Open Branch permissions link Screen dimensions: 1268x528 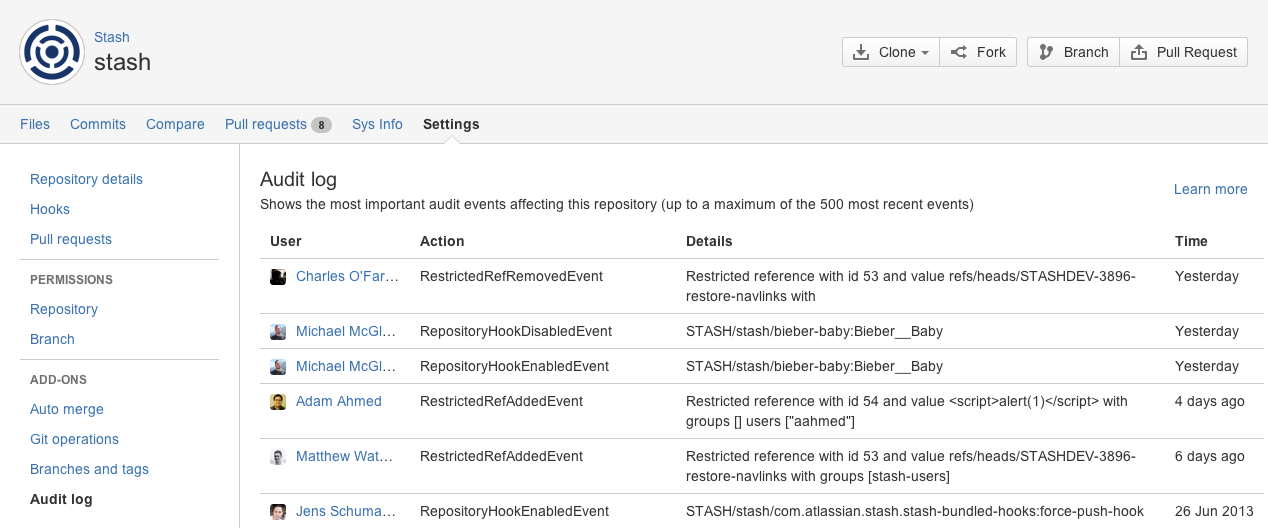(x=52, y=339)
